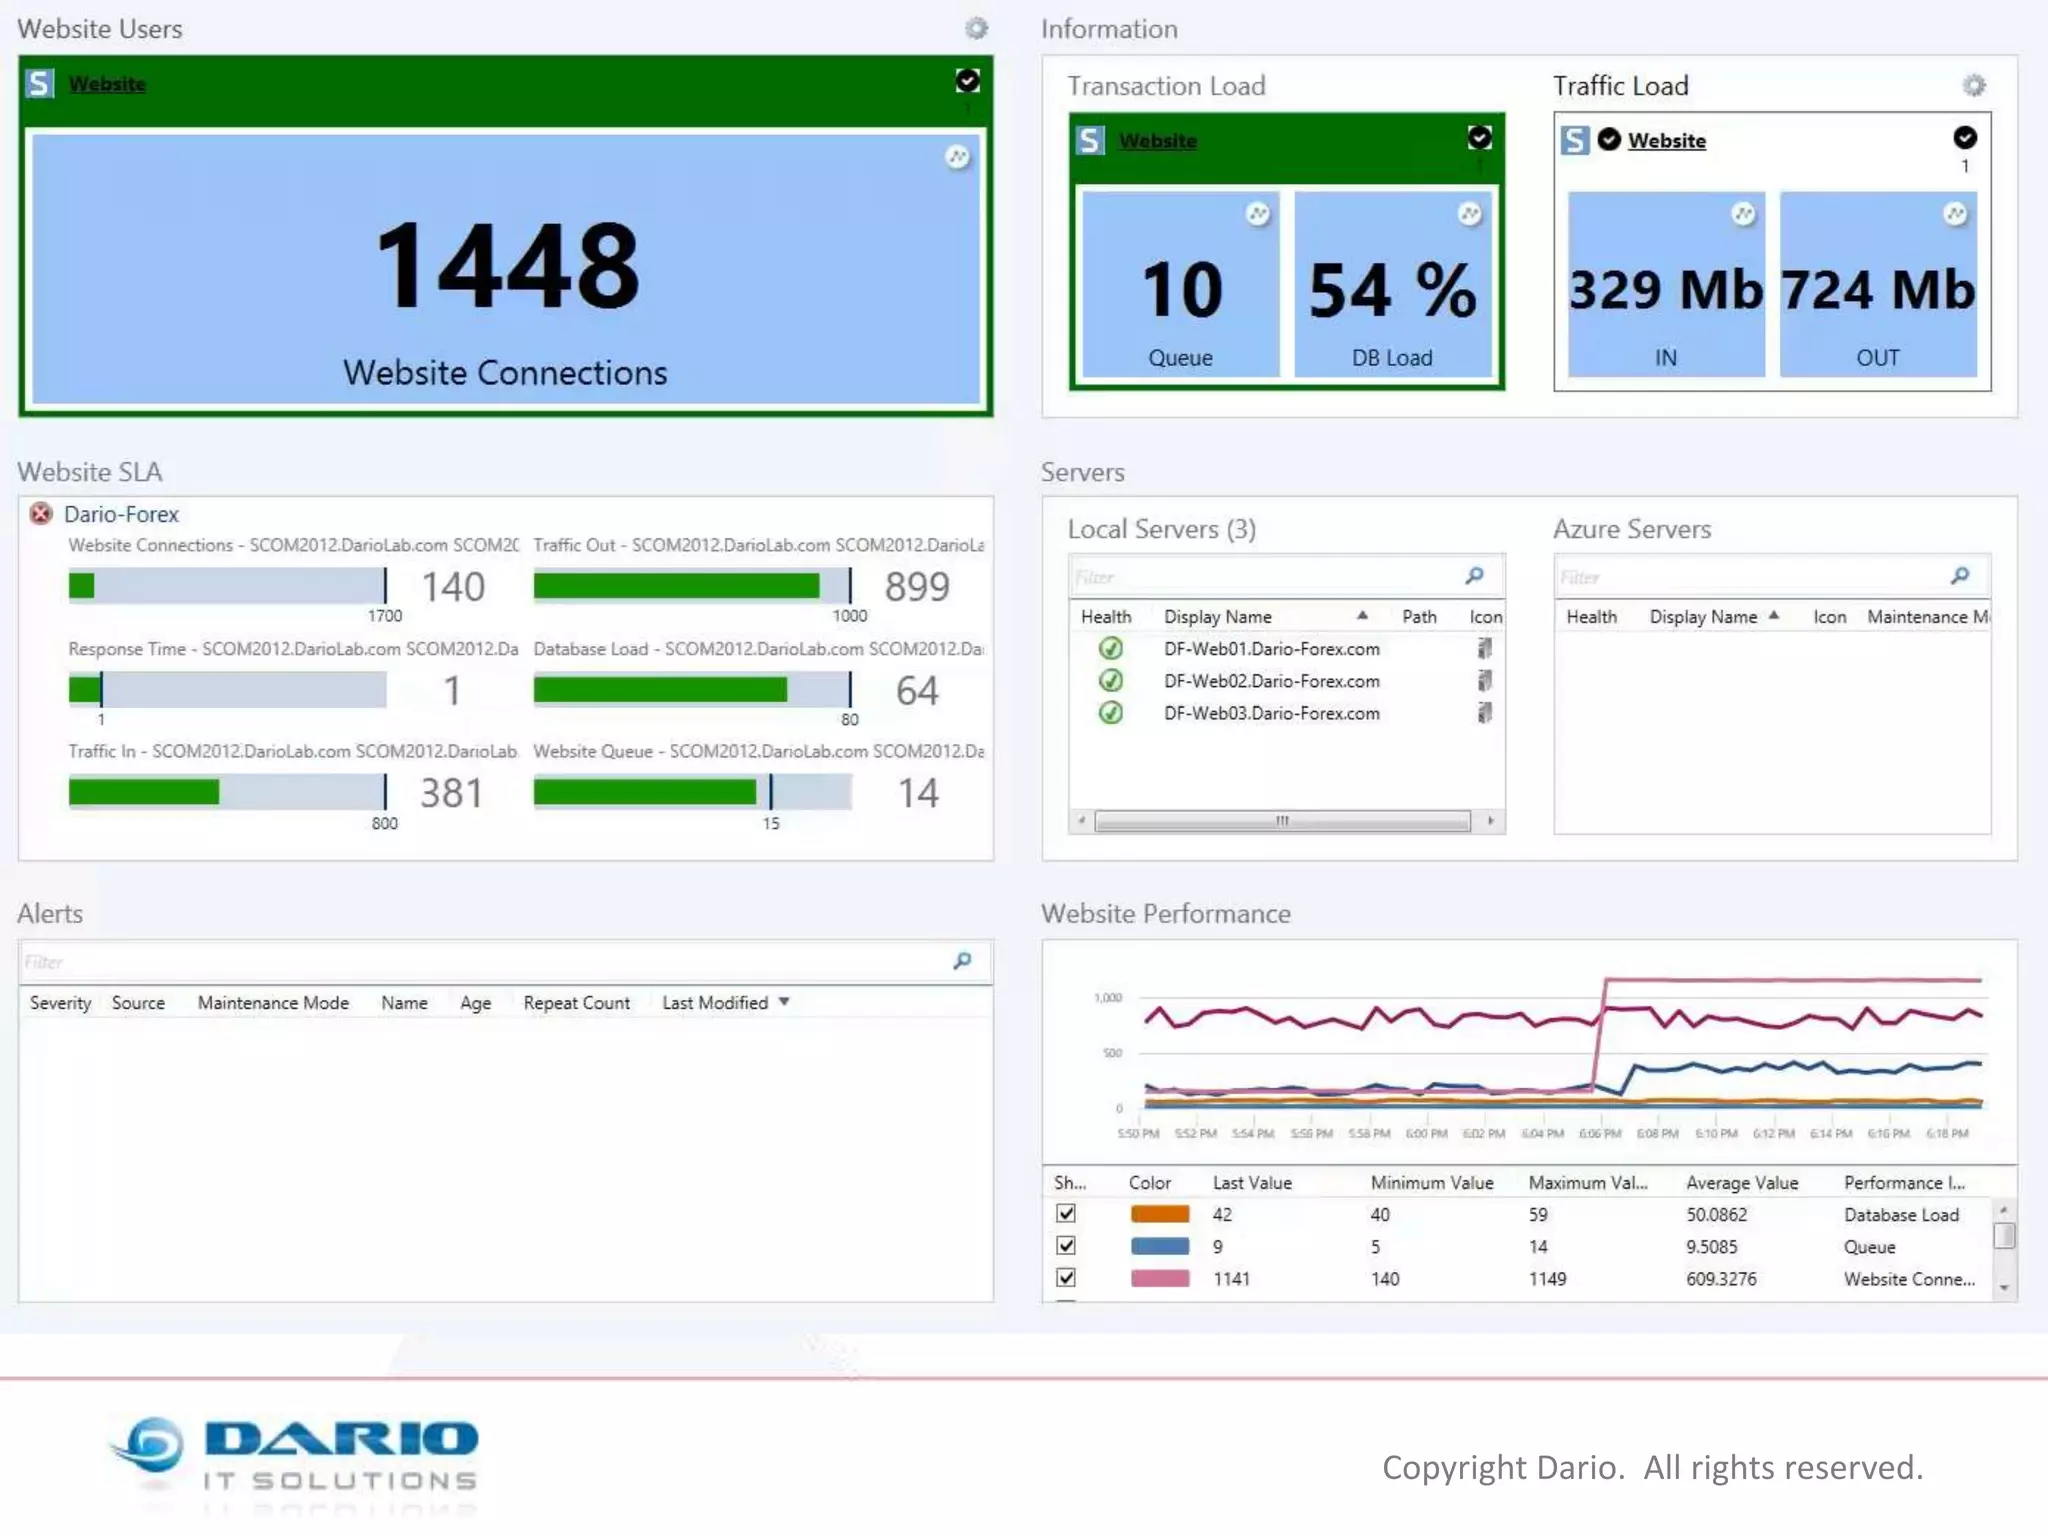Click search icon in Azure Servers filter

click(1960, 576)
